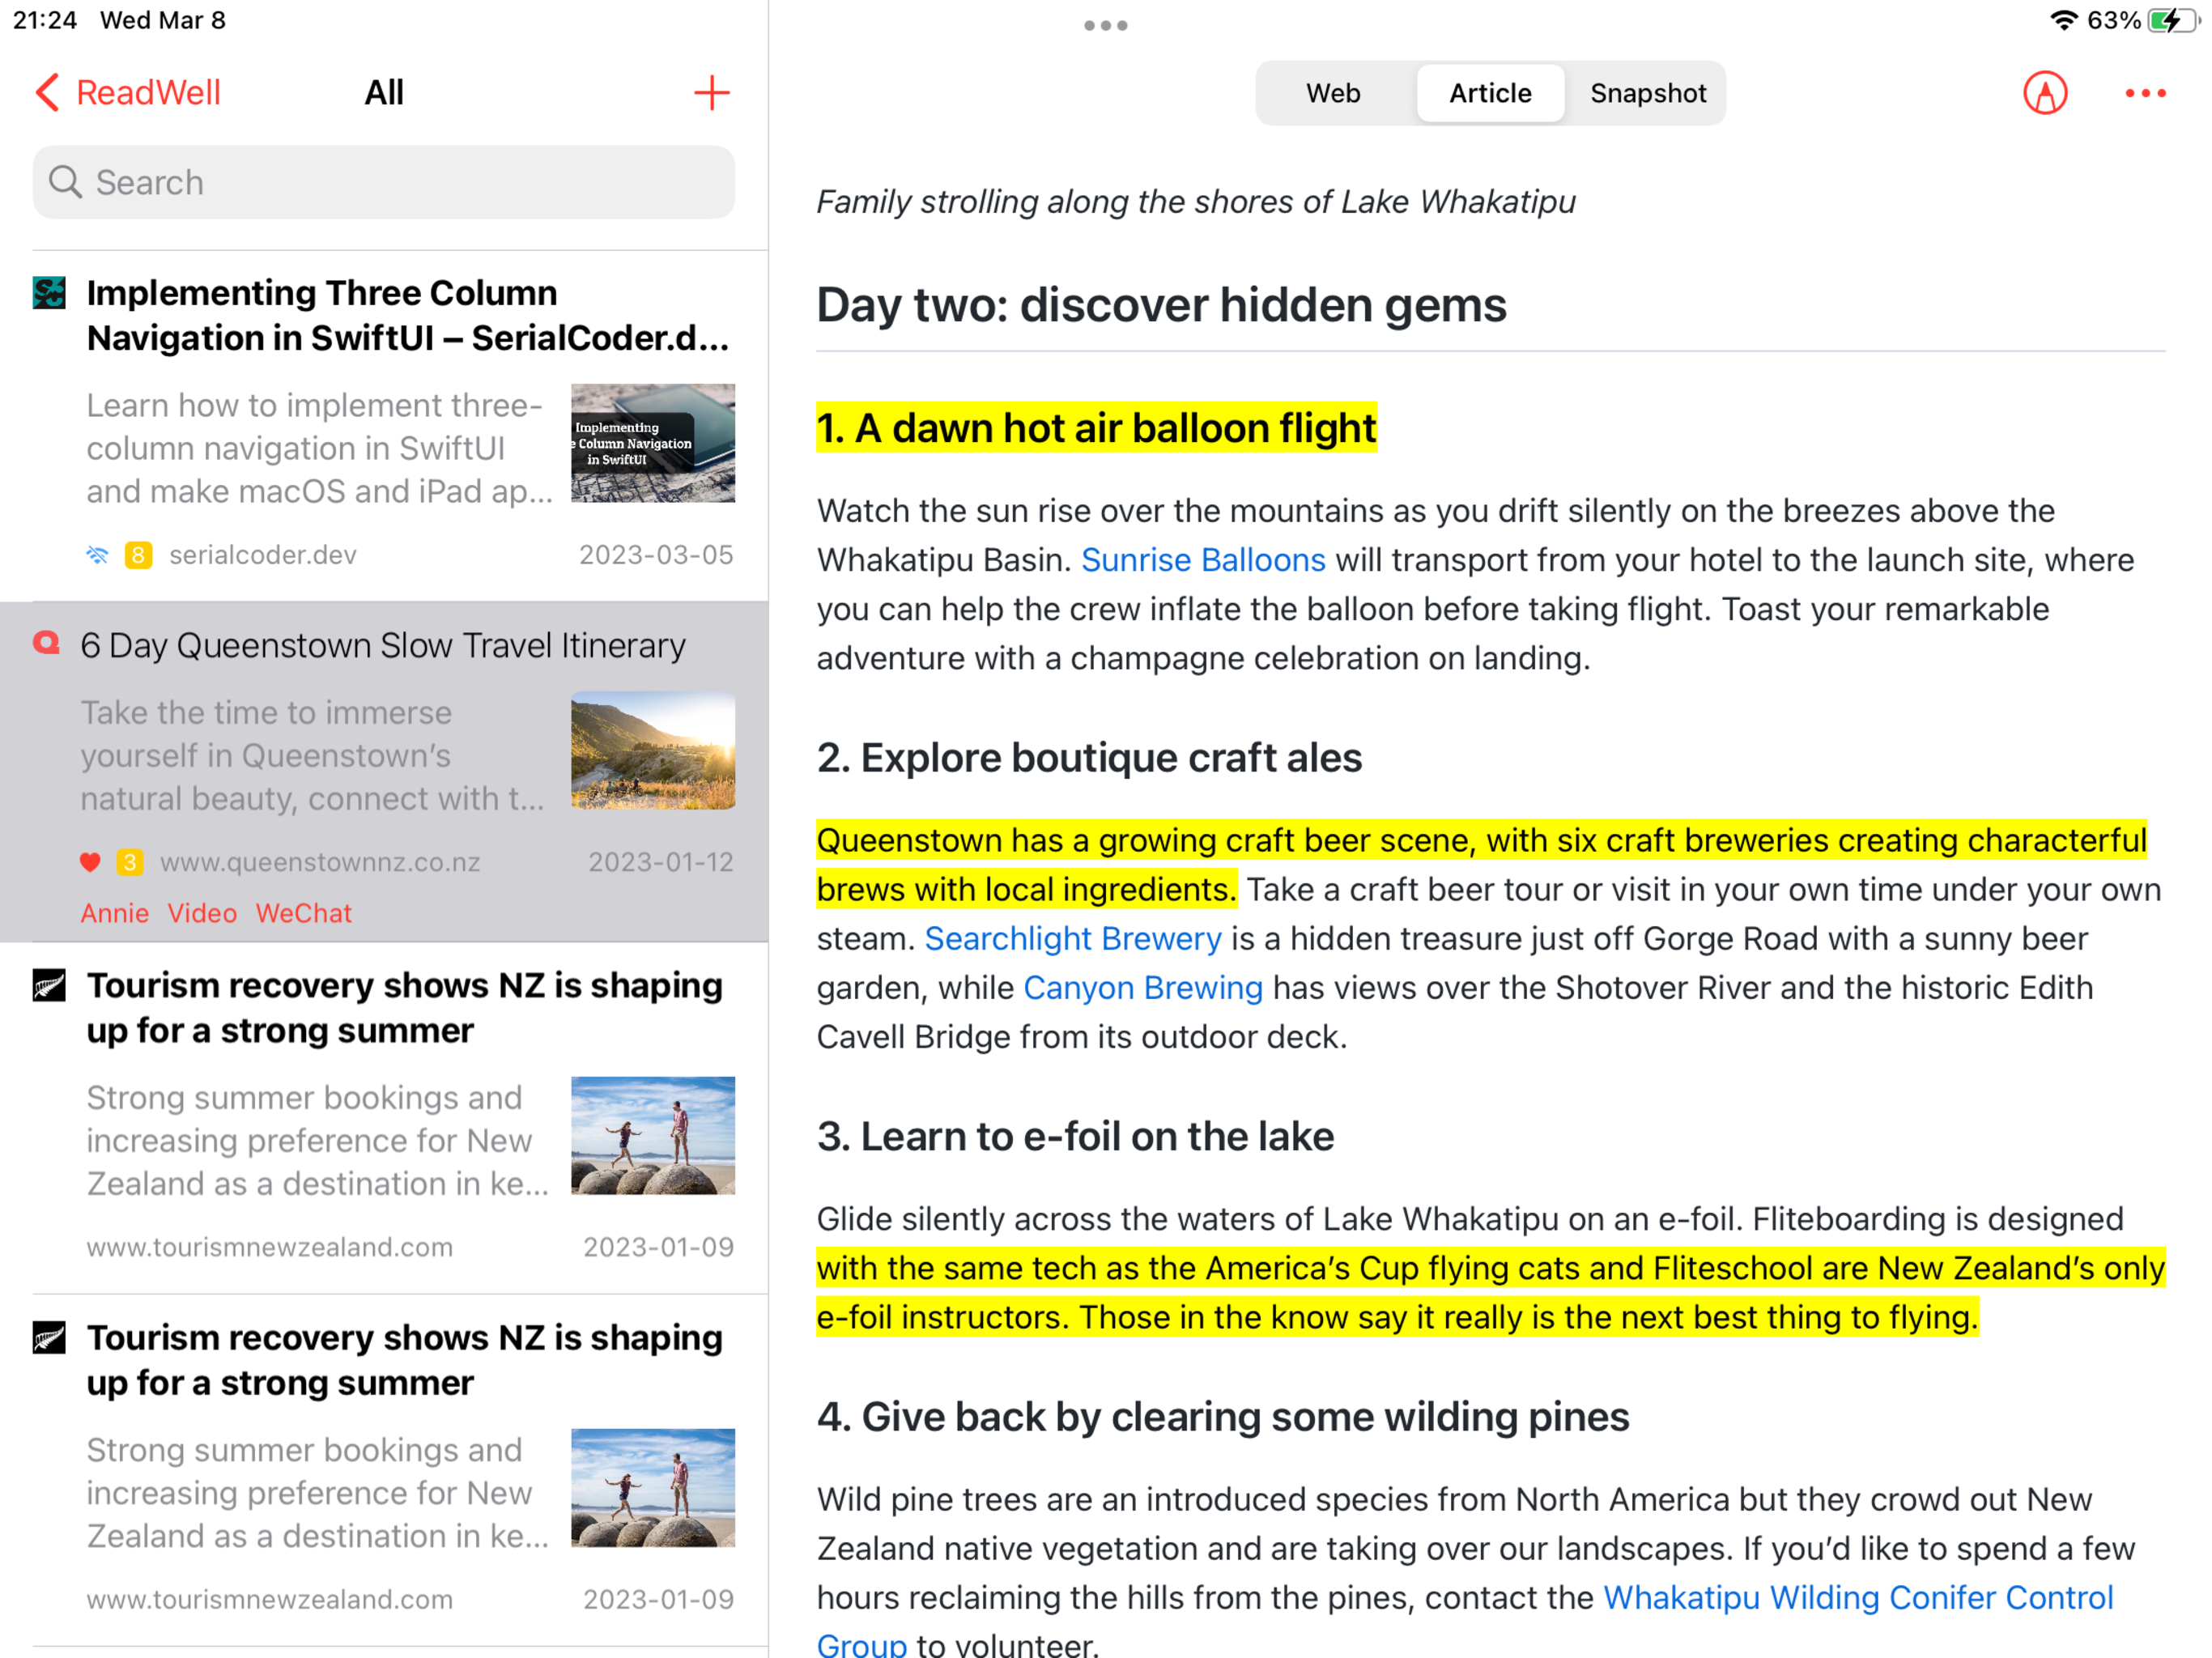Open first Tourism recovery article title

tap(405, 1008)
